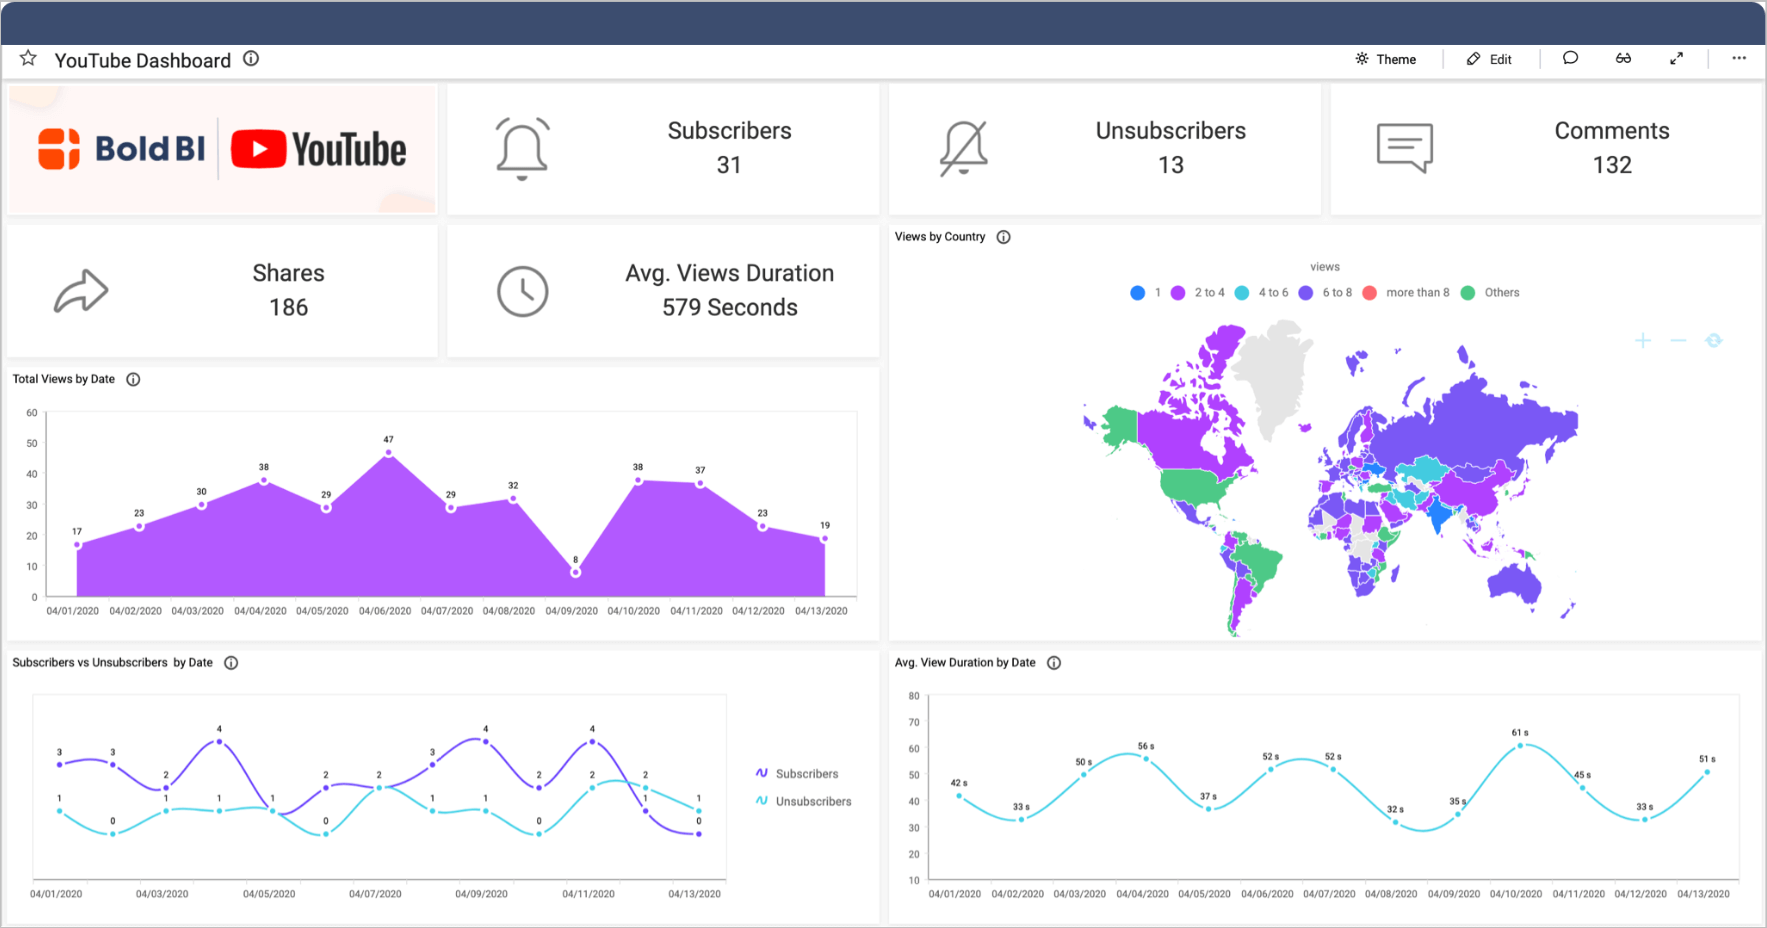Toggle Unsubscribers series in chart legend

804,801
